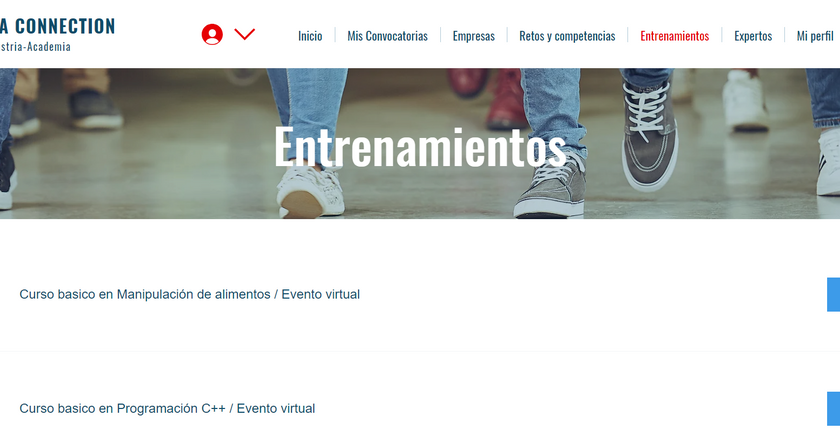Select the Entrenamientos menu item
Viewport: 840px width, 442px height.
(674, 36)
